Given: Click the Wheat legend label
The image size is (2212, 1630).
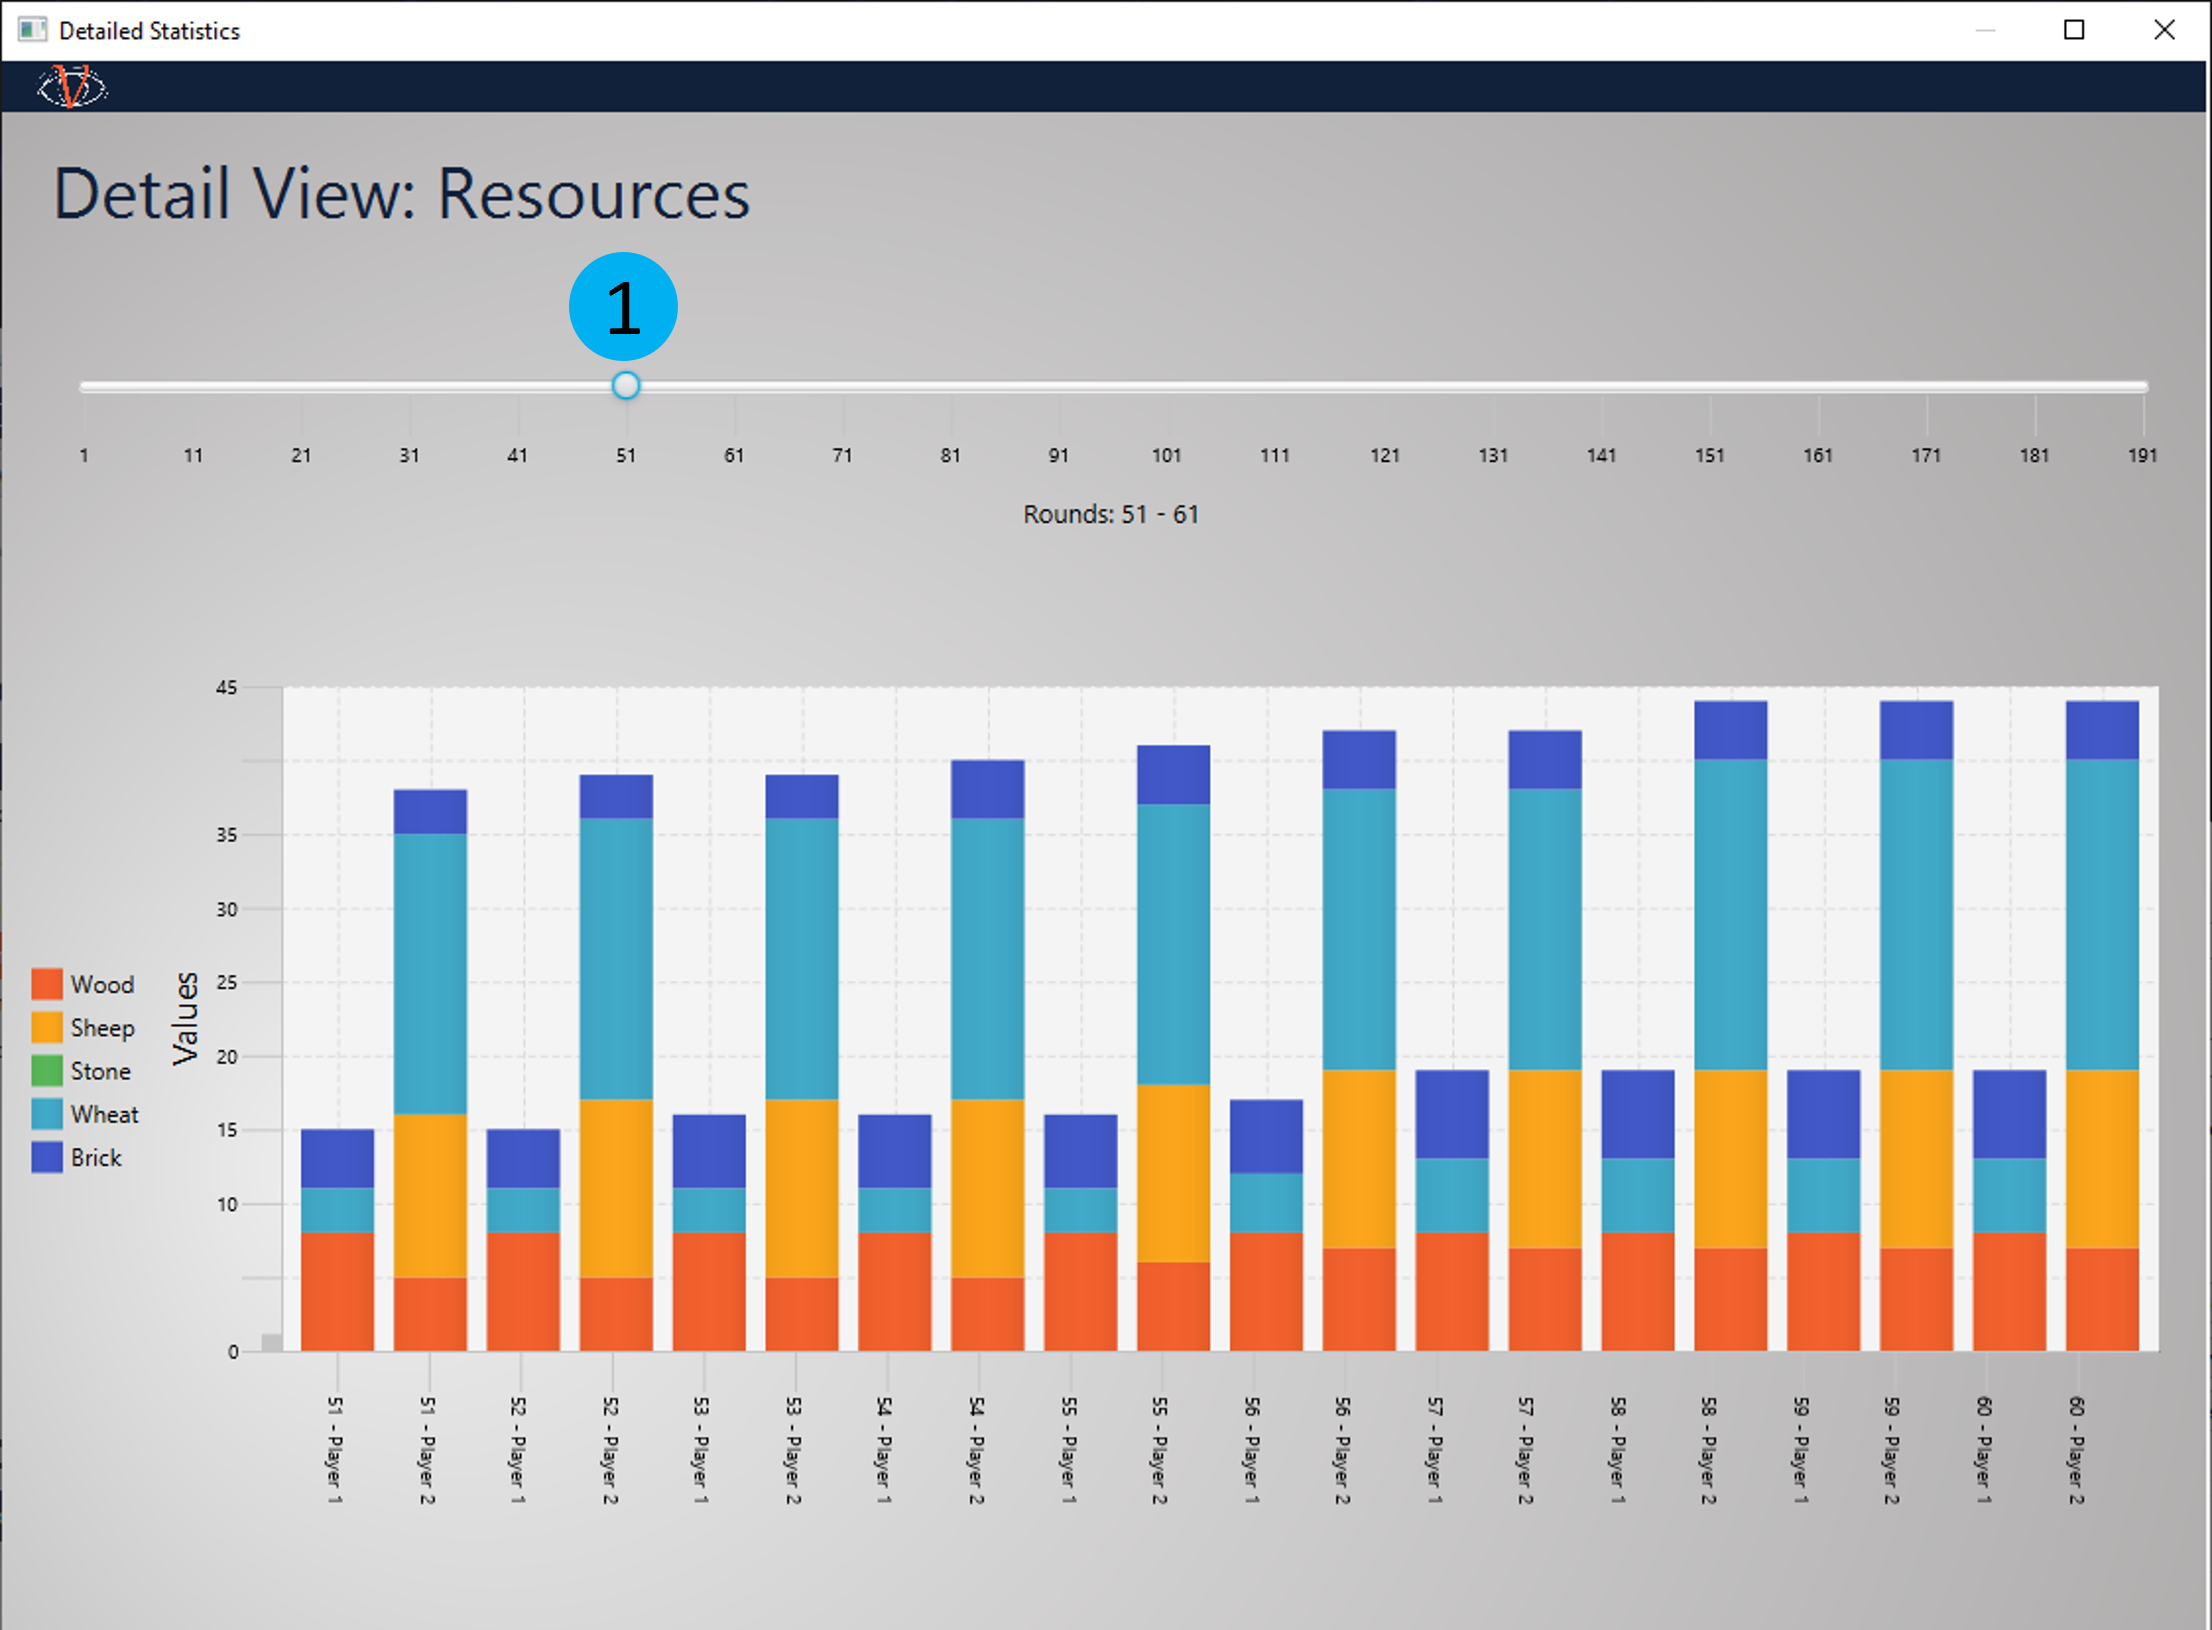Looking at the screenshot, I should [104, 1114].
